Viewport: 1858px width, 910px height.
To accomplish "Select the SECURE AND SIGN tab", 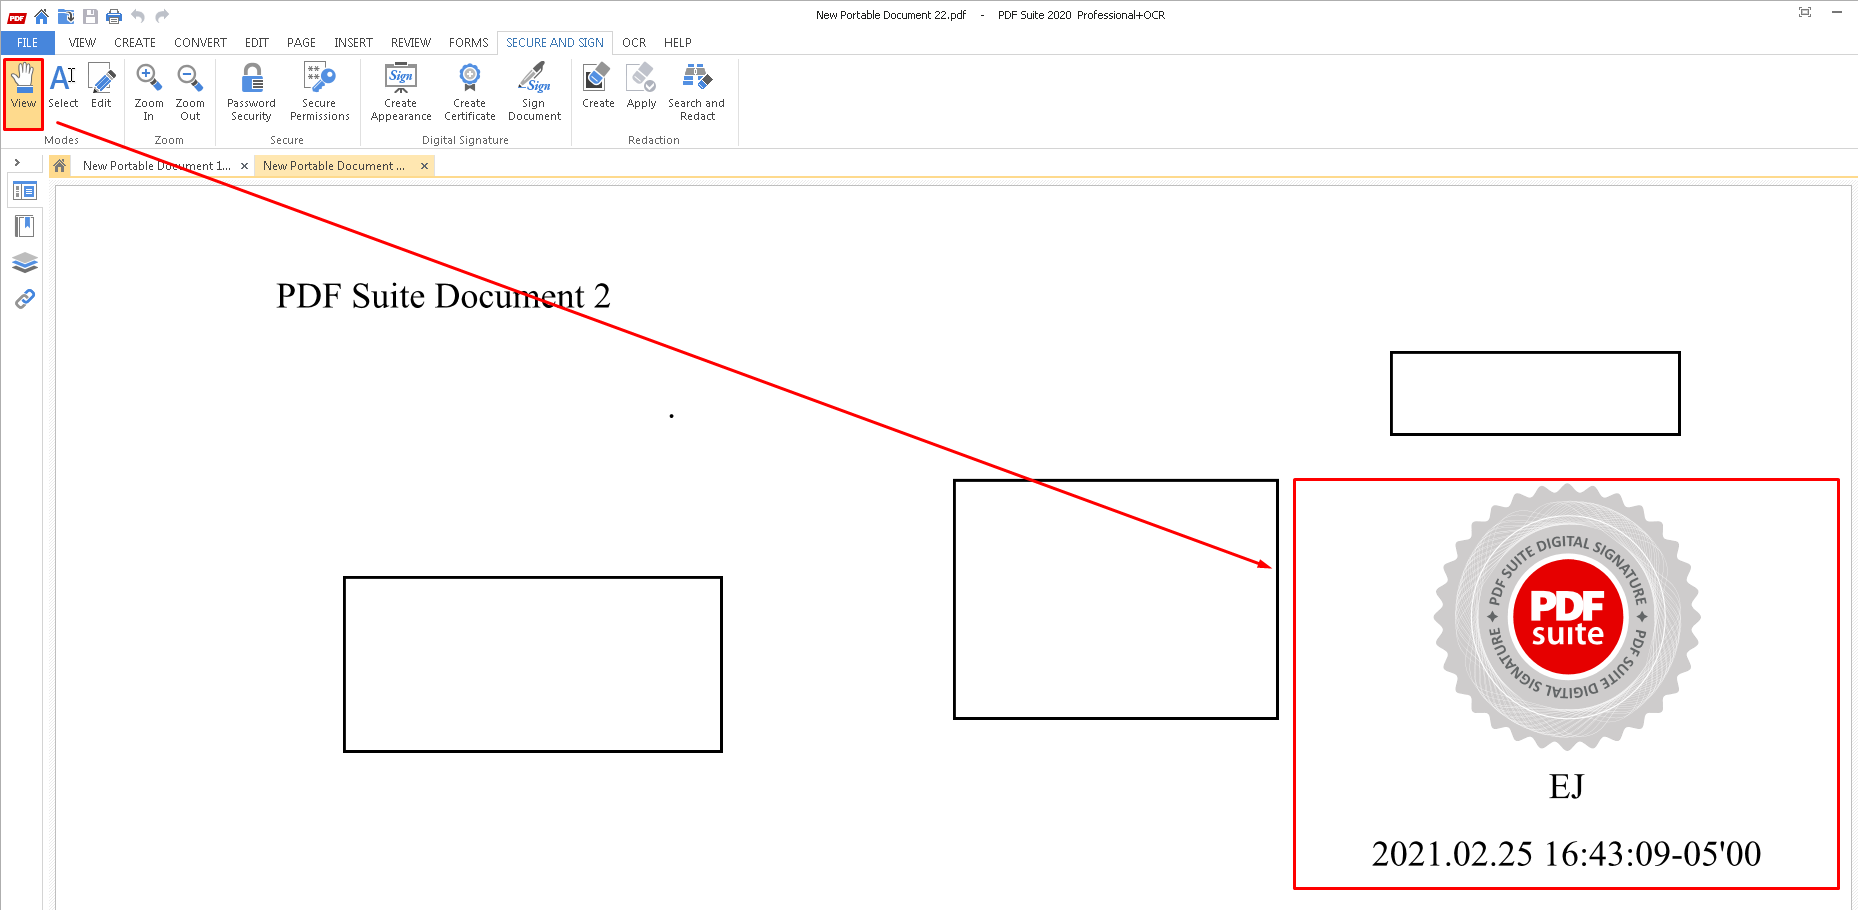I will click(555, 43).
